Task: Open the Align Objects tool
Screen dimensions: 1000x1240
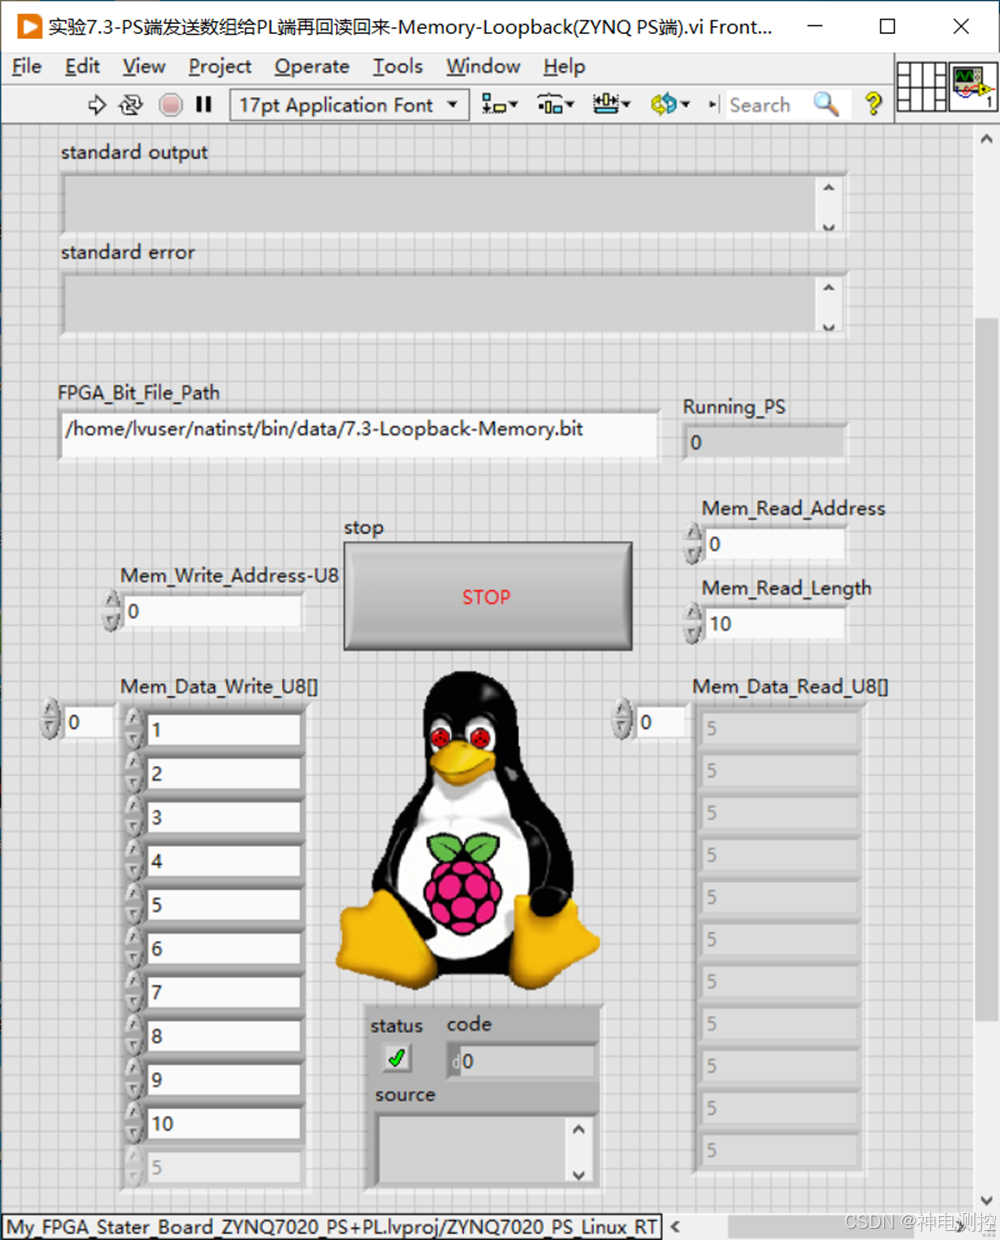Action: [x=499, y=104]
